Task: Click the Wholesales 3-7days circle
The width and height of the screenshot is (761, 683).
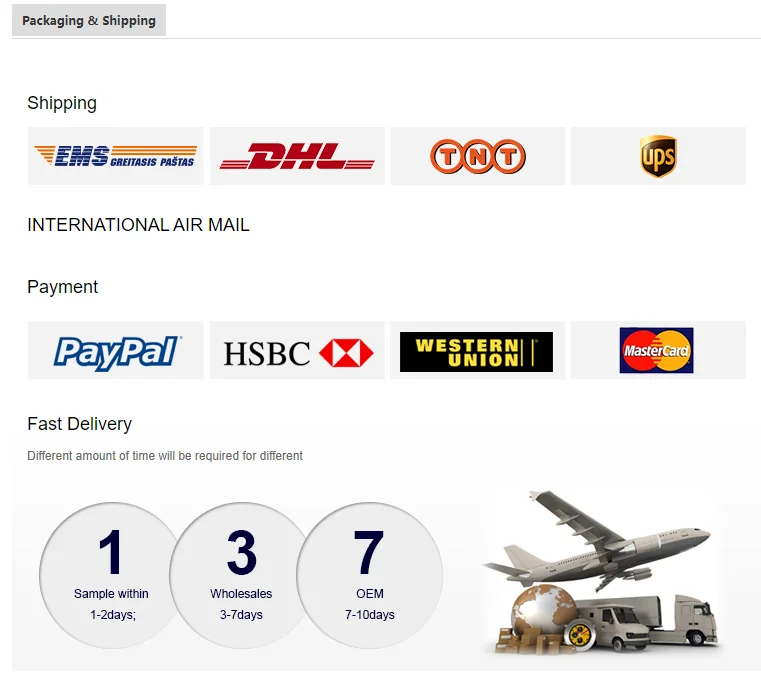Action: pos(241,575)
